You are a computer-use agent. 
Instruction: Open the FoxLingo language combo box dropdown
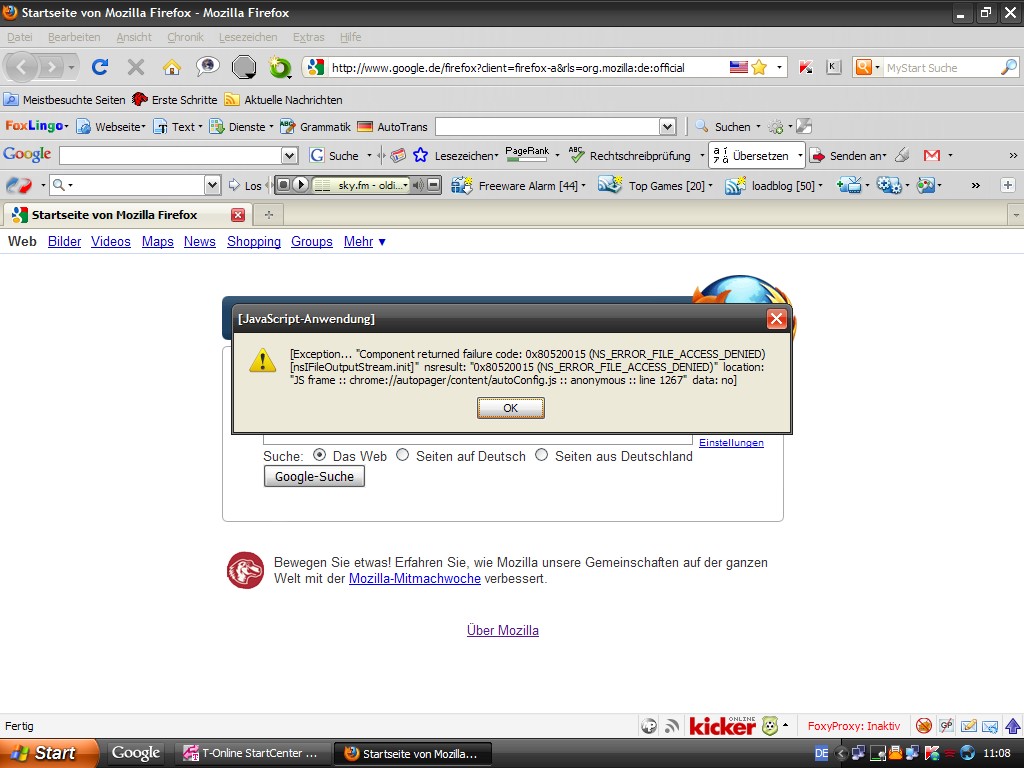point(667,127)
